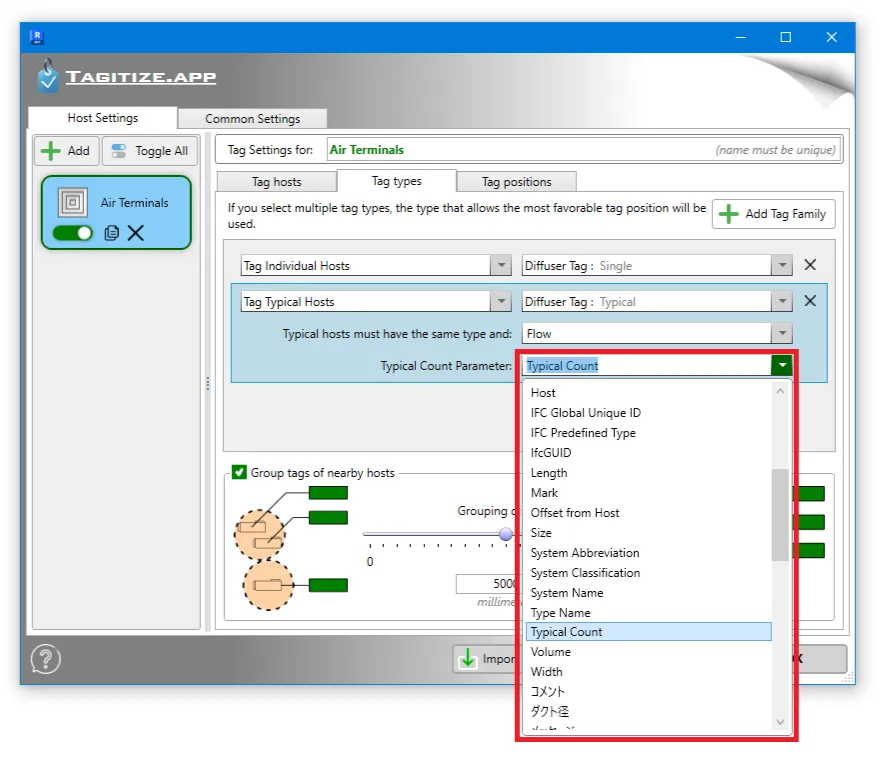Select Type Name from the list
The width and height of the screenshot is (882, 765).
click(x=560, y=612)
